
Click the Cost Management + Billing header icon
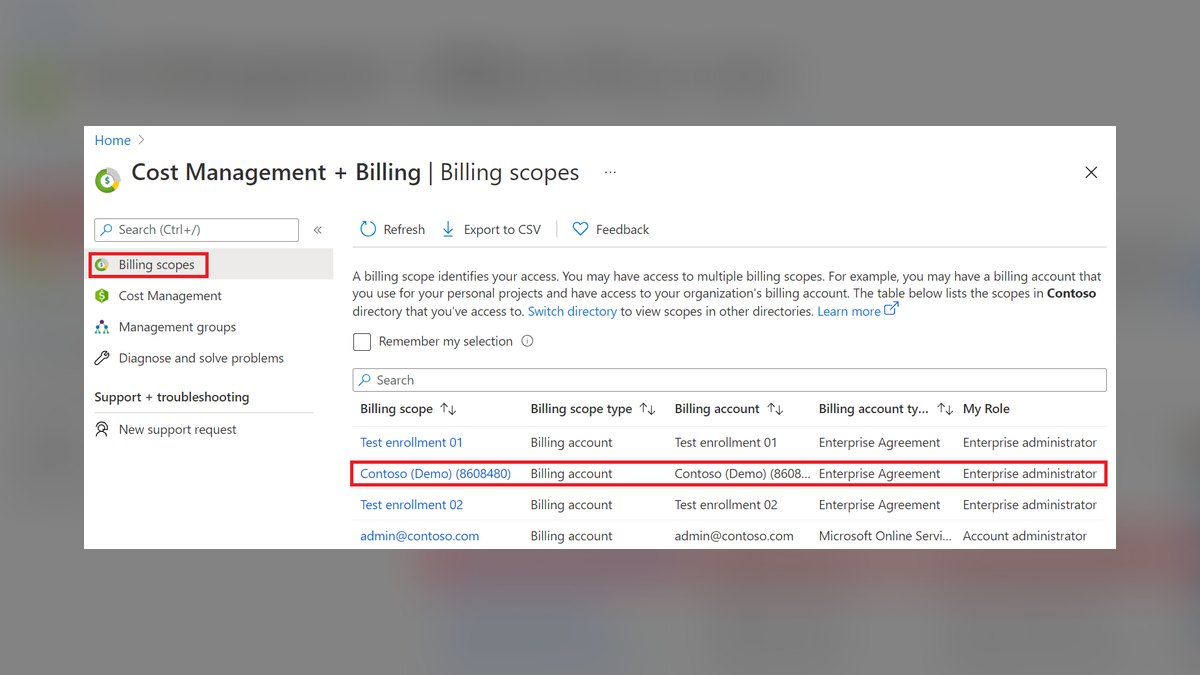[107, 180]
